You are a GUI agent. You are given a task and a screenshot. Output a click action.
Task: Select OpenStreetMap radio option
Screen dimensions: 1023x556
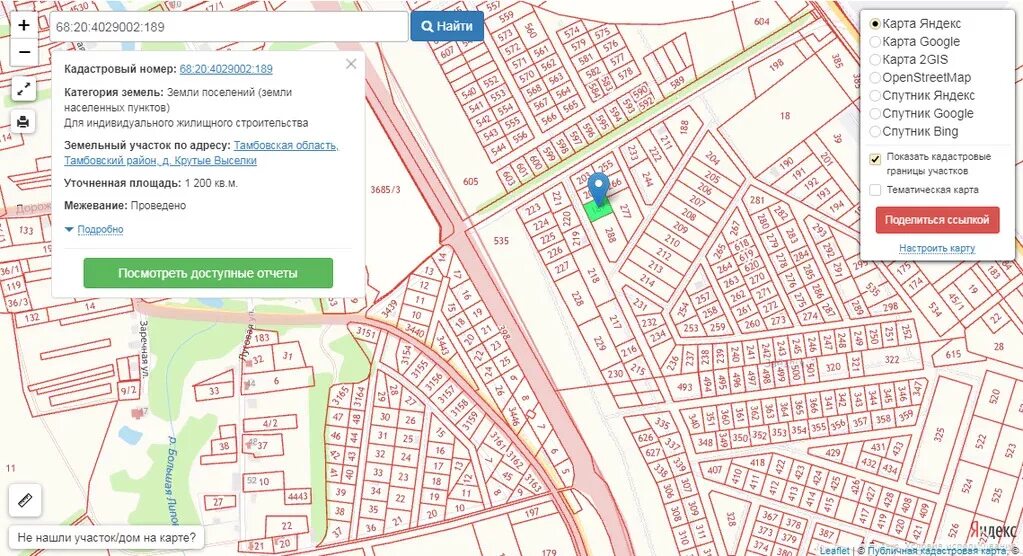tap(875, 78)
